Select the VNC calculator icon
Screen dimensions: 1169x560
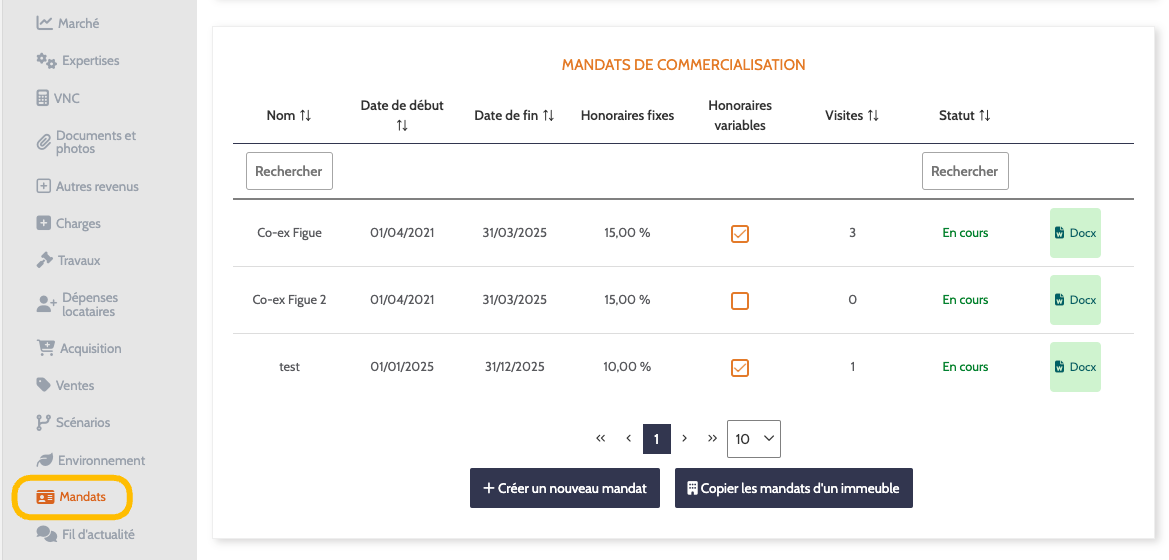point(43,98)
